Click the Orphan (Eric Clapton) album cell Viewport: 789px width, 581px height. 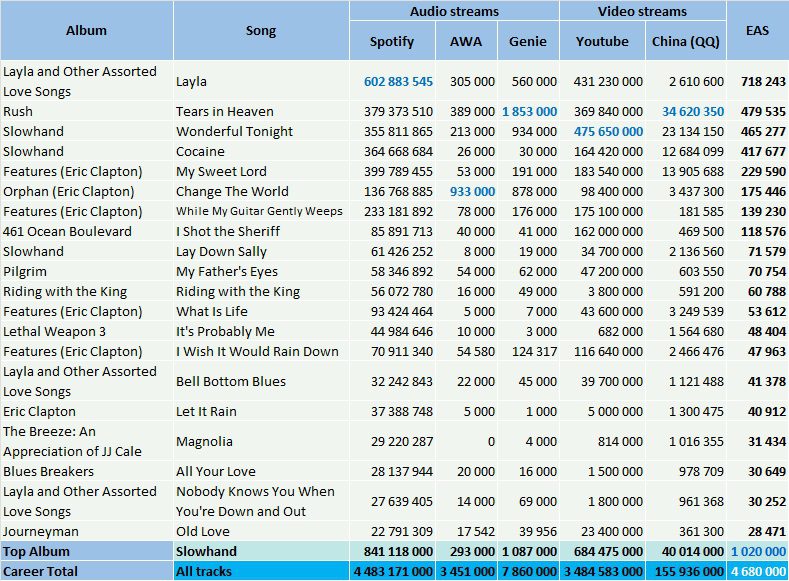click(87, 192)
